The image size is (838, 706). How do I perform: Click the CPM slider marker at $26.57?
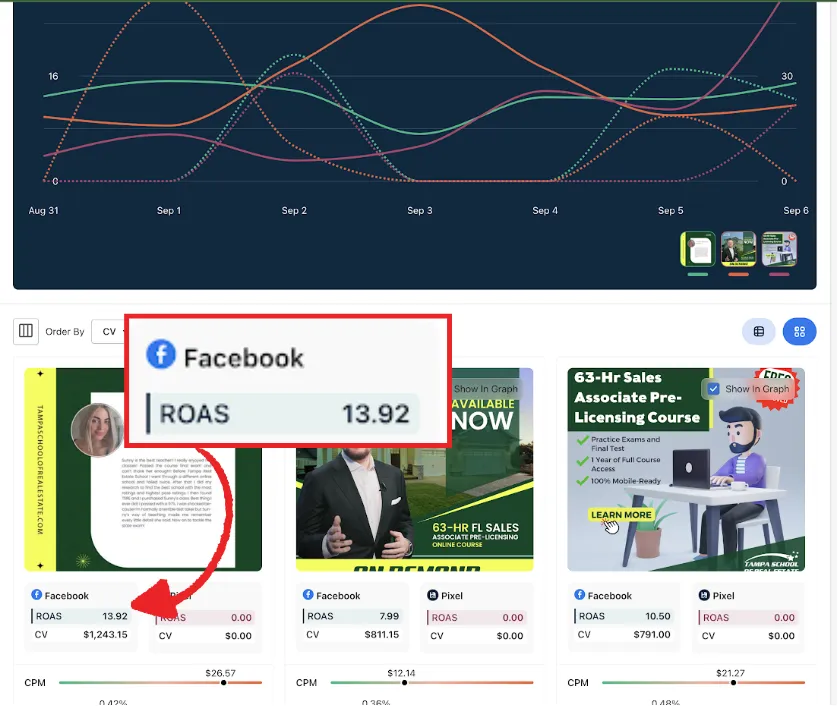click(223, 682)
